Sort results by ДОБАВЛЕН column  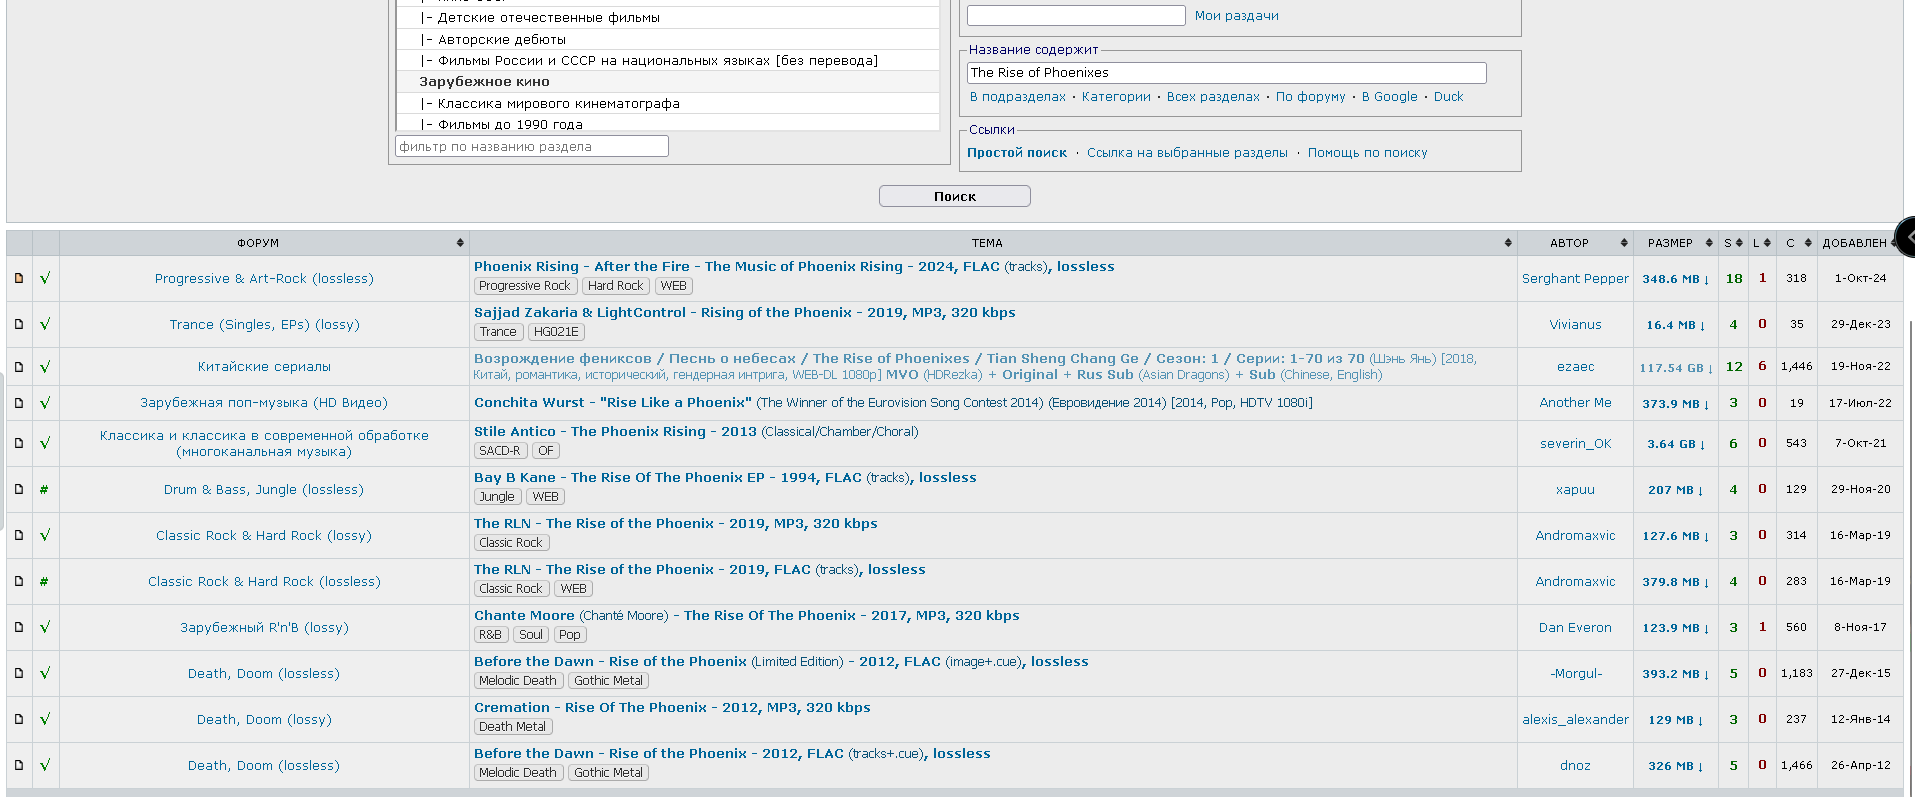(x=1859, y=243)
